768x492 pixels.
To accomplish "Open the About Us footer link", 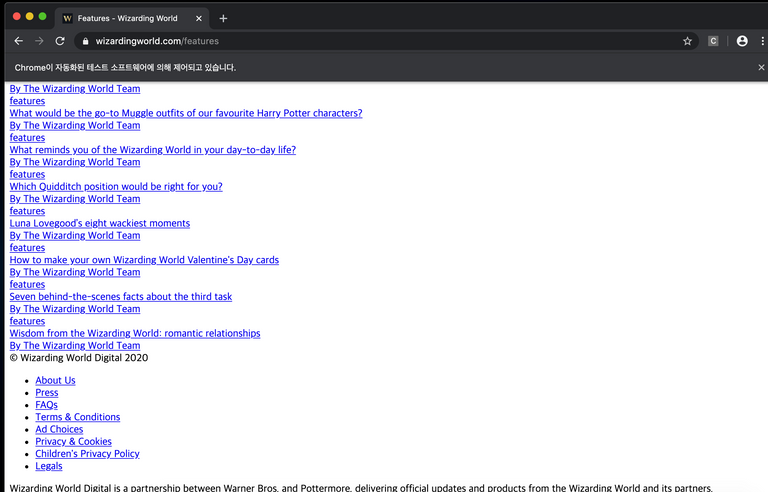I will (55, 381).
